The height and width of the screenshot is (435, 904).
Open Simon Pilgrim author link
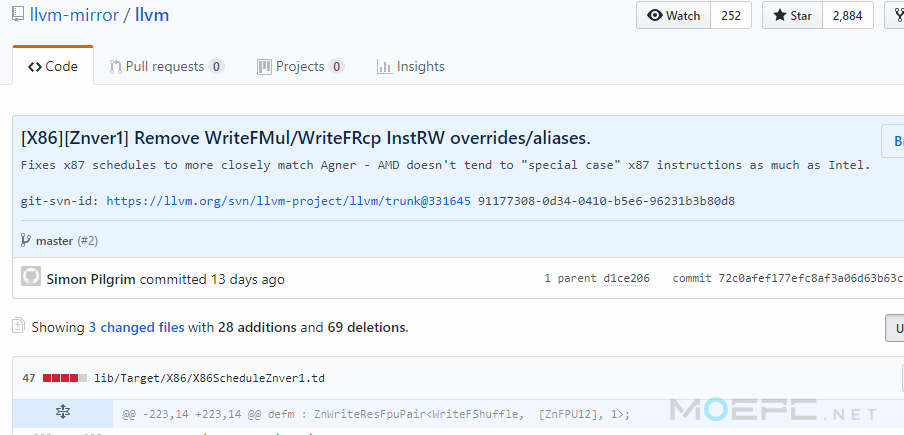click(x=91, y=279)
